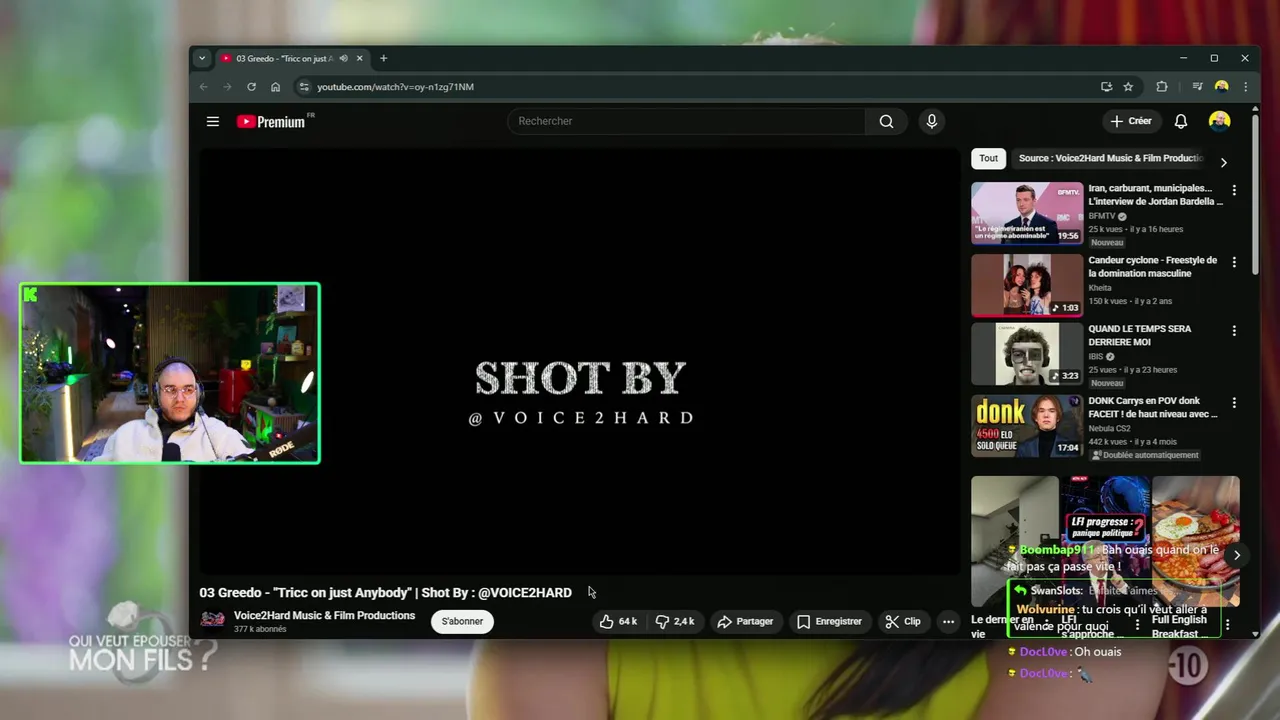Click the 'Nebula CS2' channel name
The width and height of the screenshot is (1280, 720).
pyautogui.click(x=1114, y=428)
